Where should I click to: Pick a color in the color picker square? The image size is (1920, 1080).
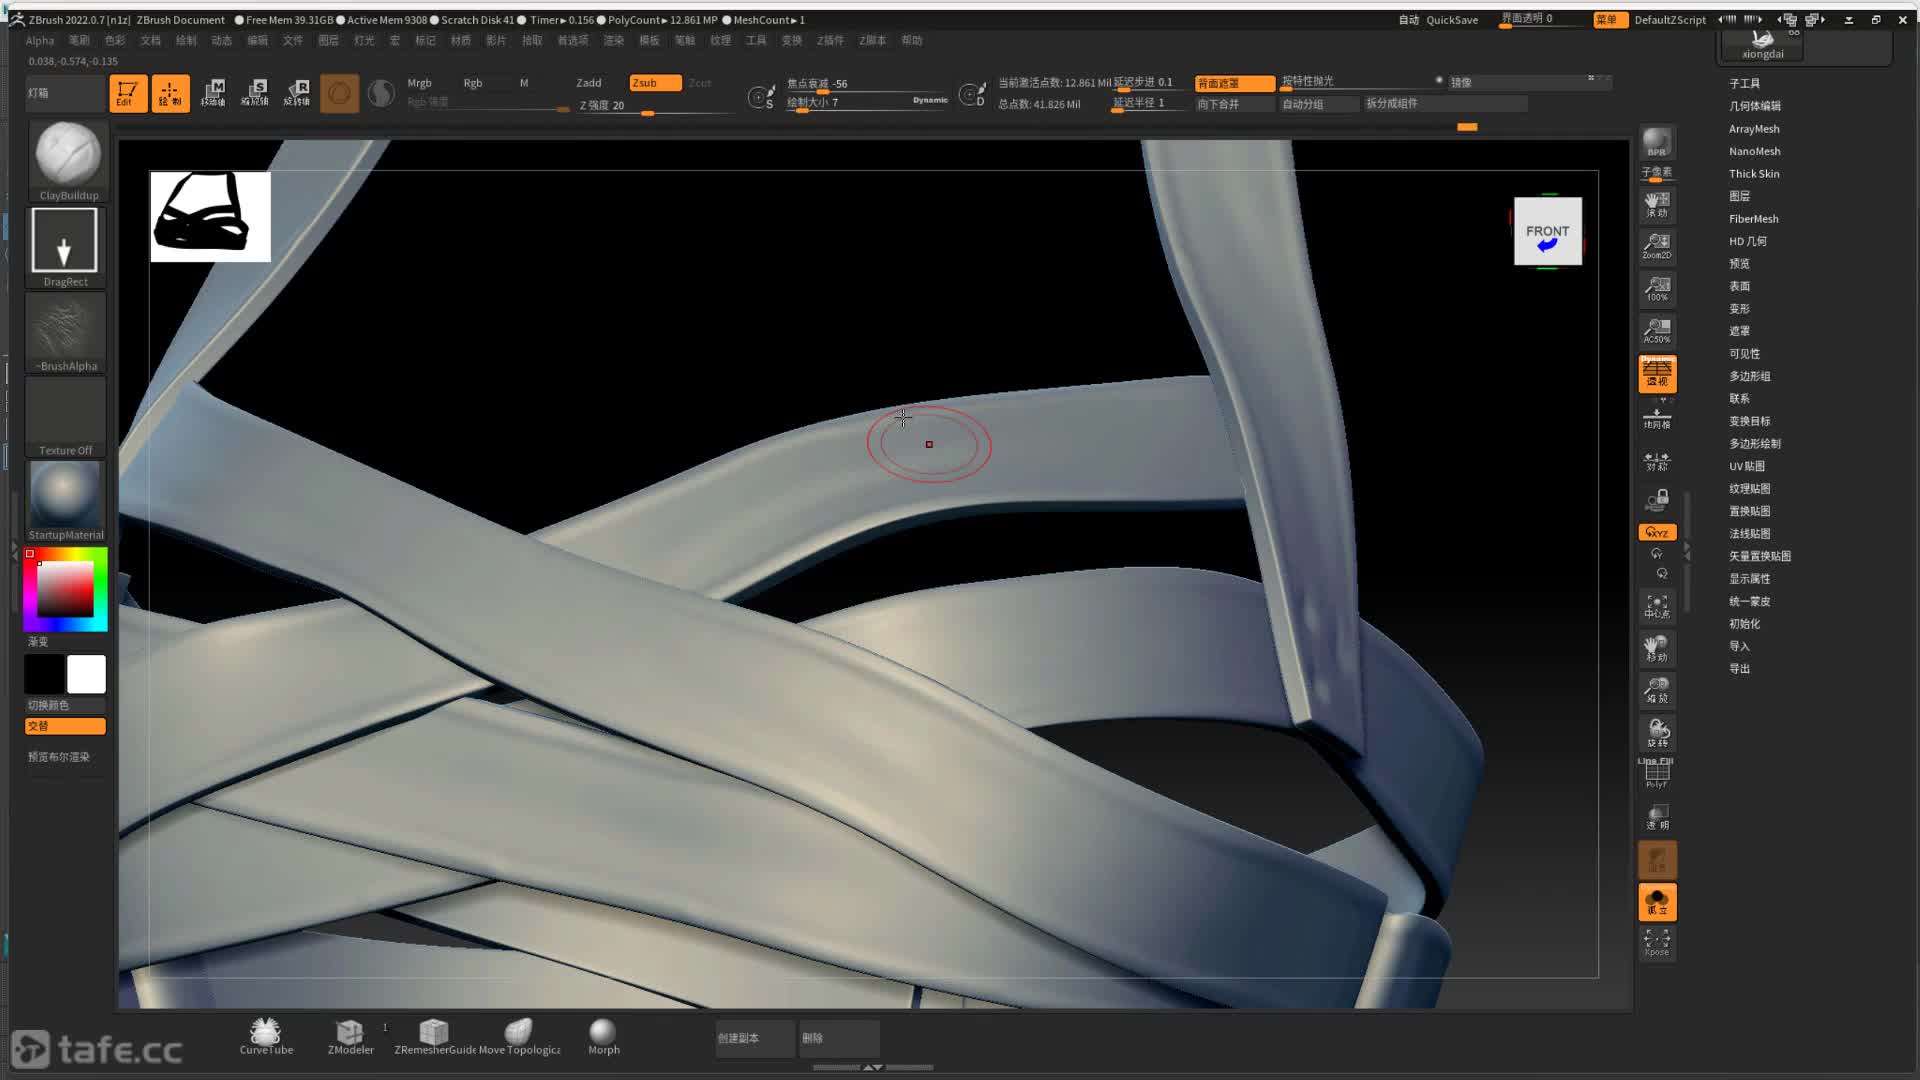tap(65, 589)
